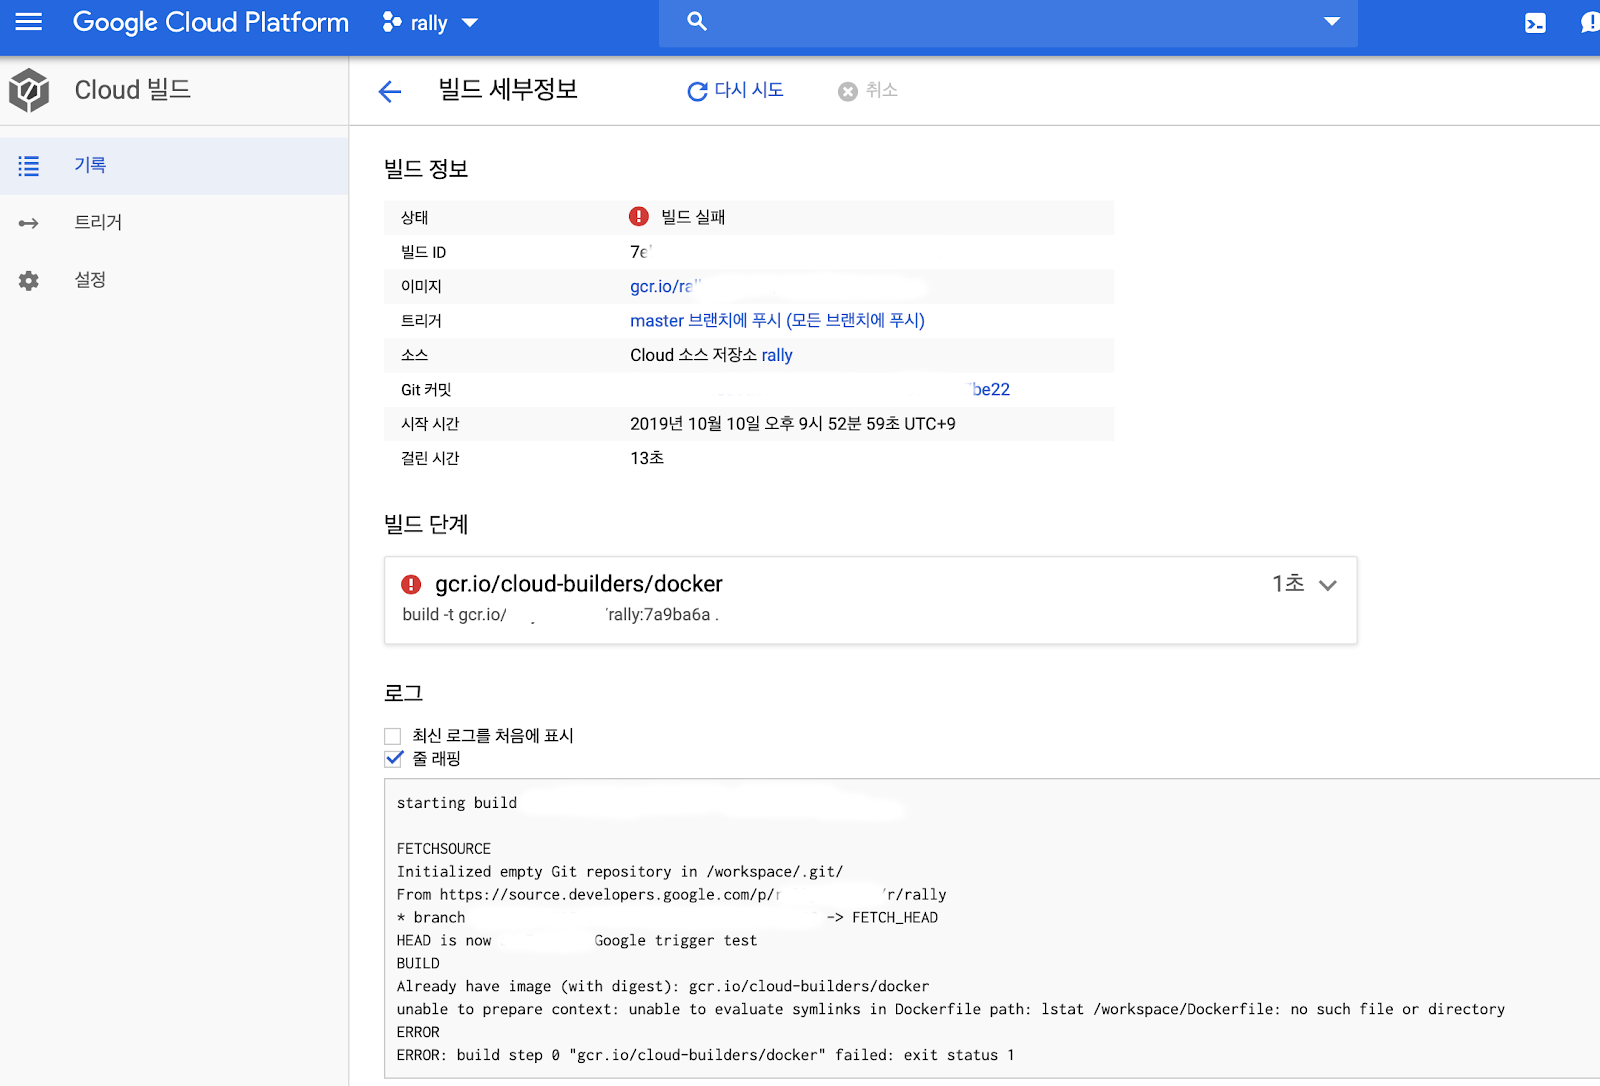Click the start time 2019년 10월 10일 text
Screen dimensions: 1600x1086
pyautogui.click(x=793, y=424)
